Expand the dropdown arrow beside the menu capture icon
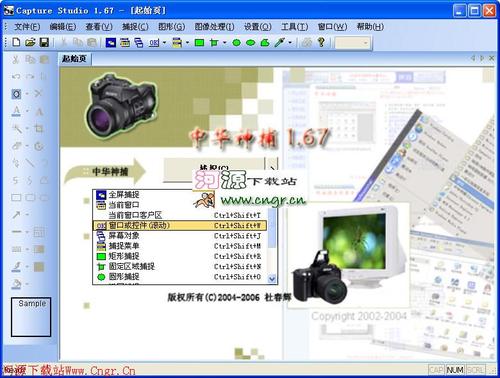Image resolution: width=500 pixels, height=378 pixels. point(187,43)
